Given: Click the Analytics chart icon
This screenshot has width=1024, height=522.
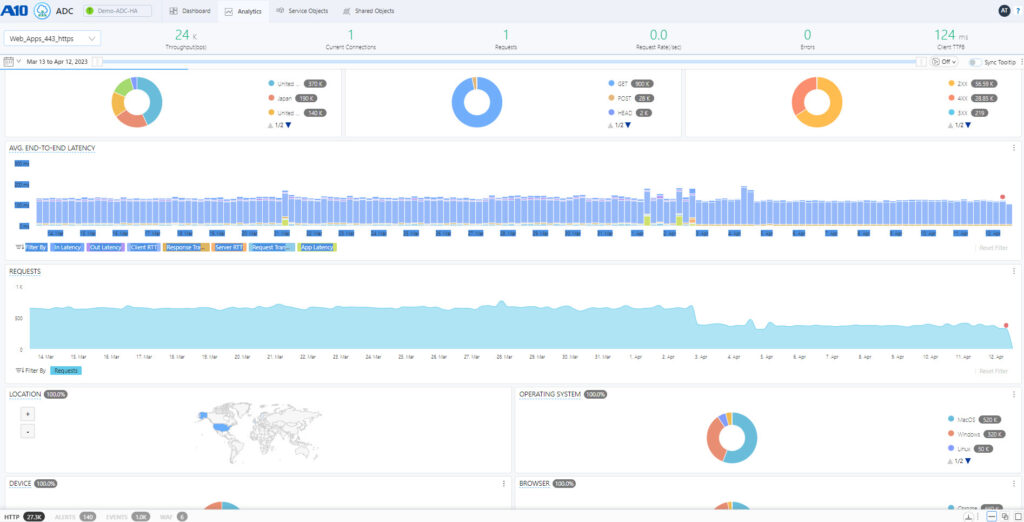Looking at the screenshot, I should pos(229,12).
